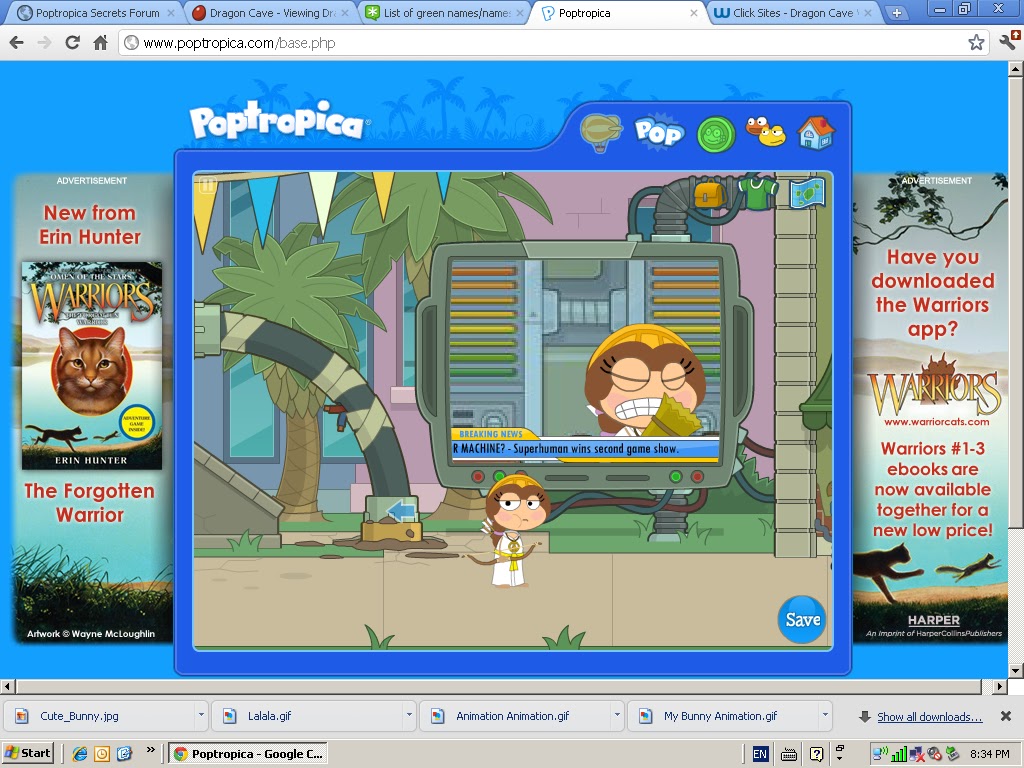Open Animation Animation.gif download
The width and height of the screenshot is (1024, 768).
pos(515,716)
